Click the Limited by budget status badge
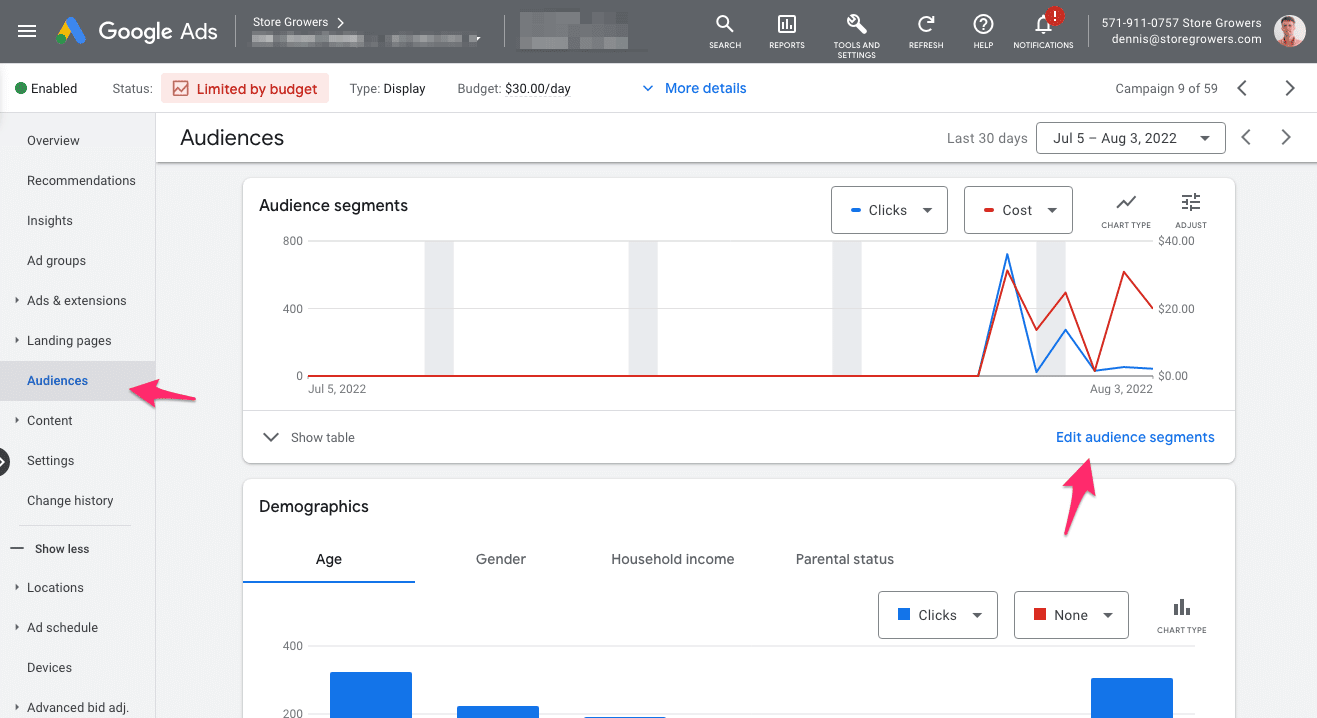The height and width of the screenshot is (718, 1317). (x=245, y=88)
